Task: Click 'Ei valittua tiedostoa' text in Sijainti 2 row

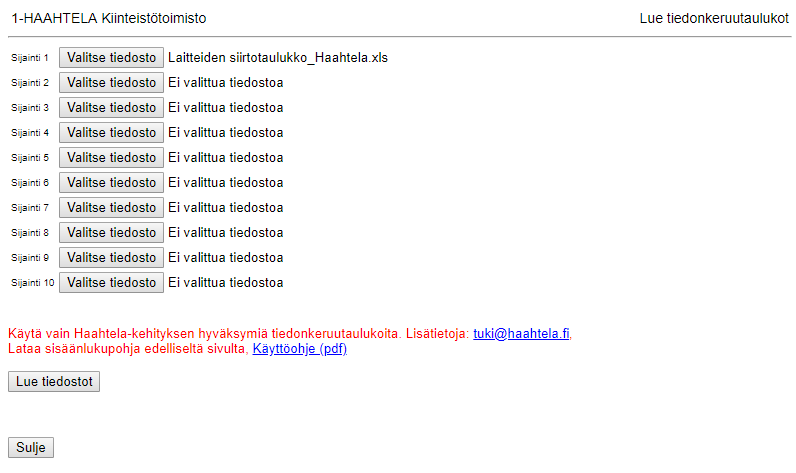Action: coord(225,83)
